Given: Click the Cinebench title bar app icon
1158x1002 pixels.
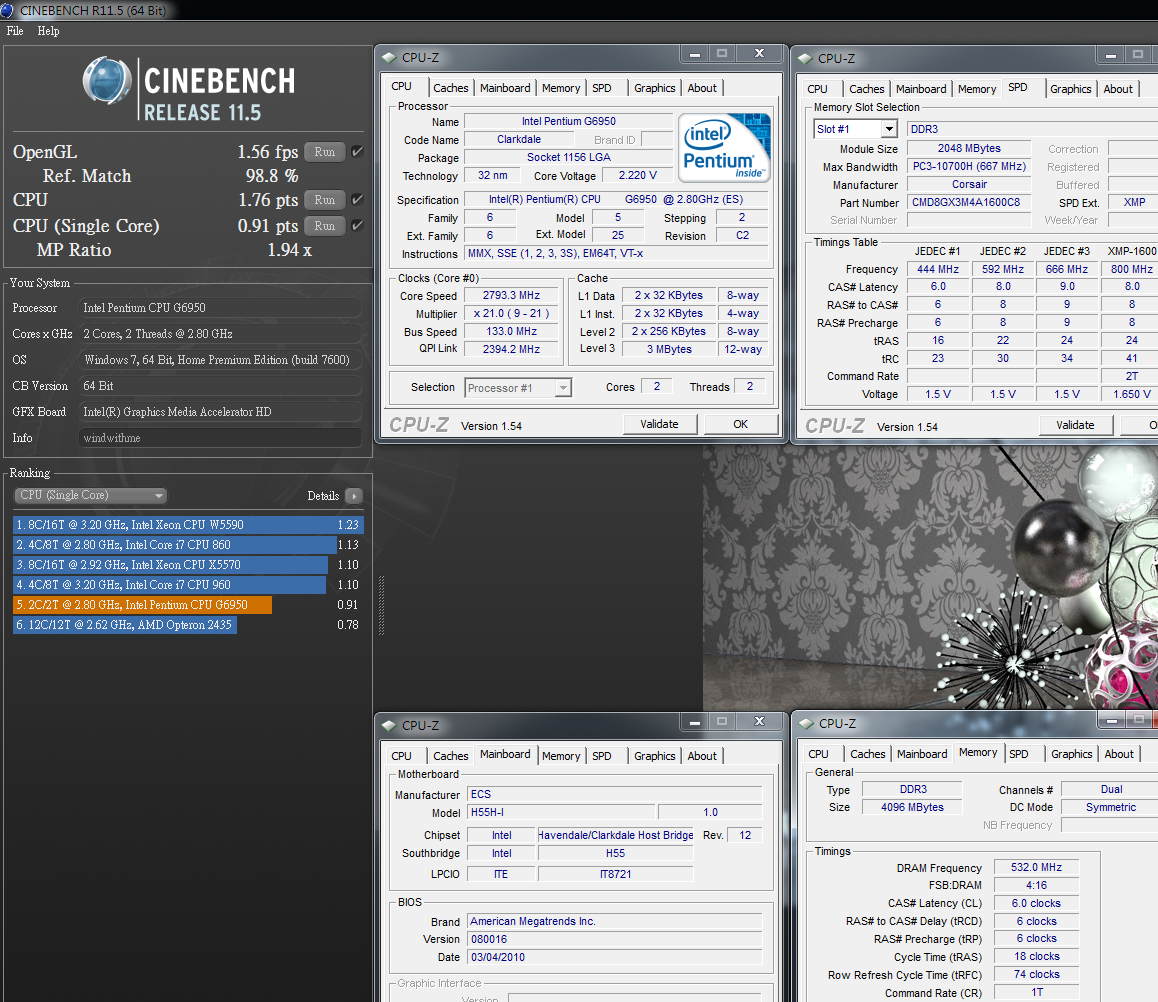Looking at the screenshot, I should [9, 11].
